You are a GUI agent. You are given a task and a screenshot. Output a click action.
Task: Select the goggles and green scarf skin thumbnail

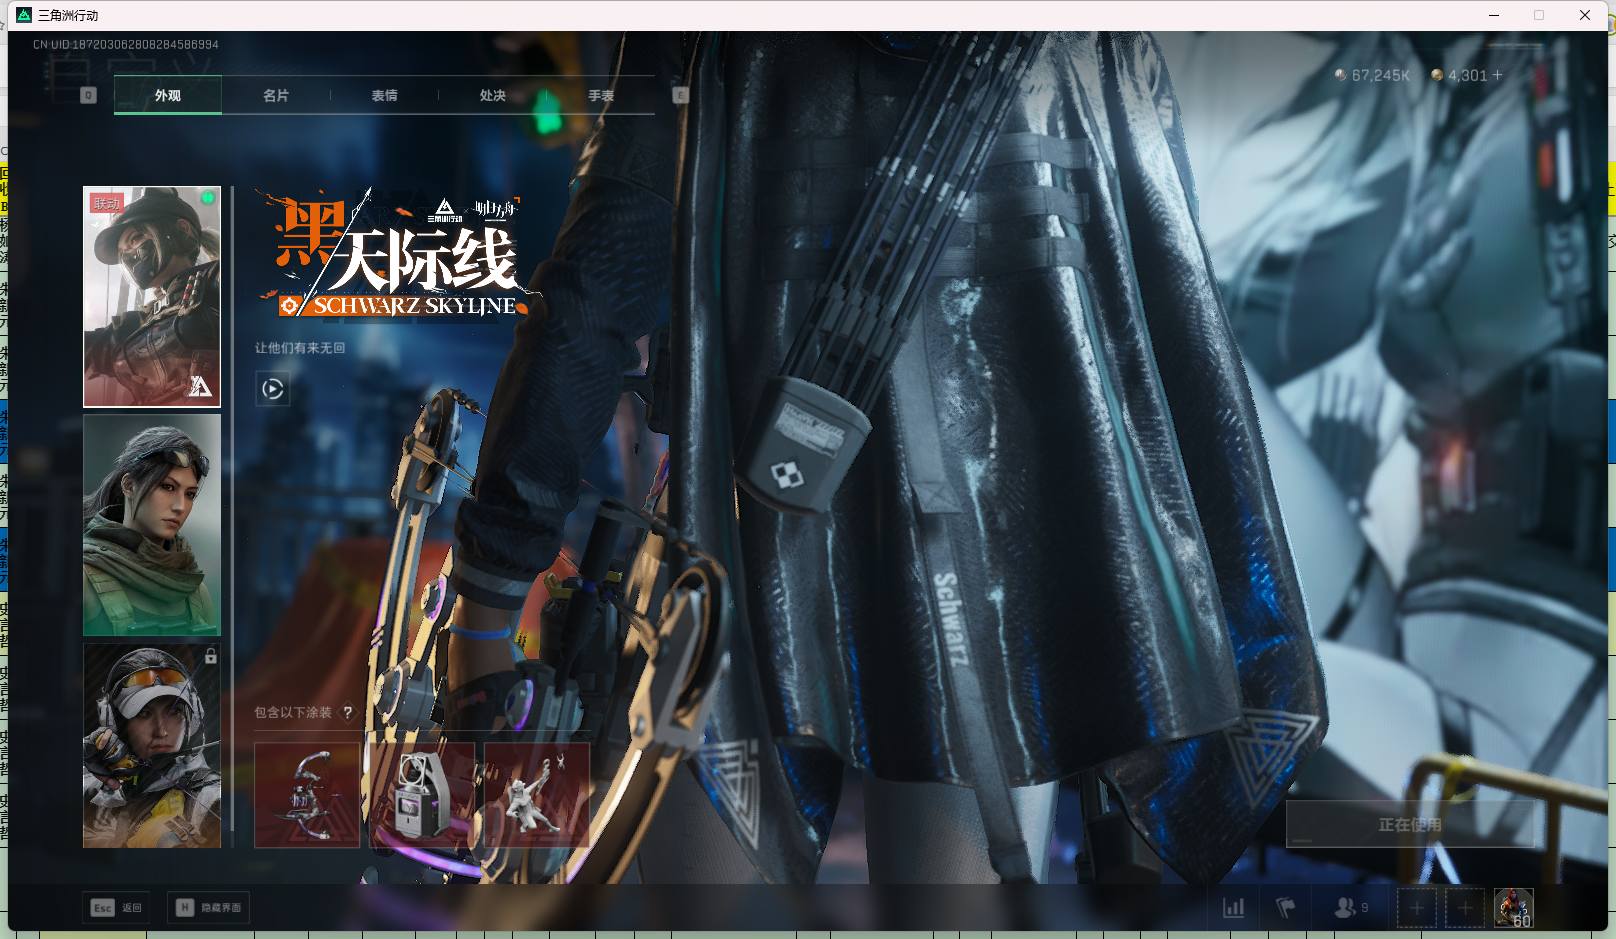152,525
